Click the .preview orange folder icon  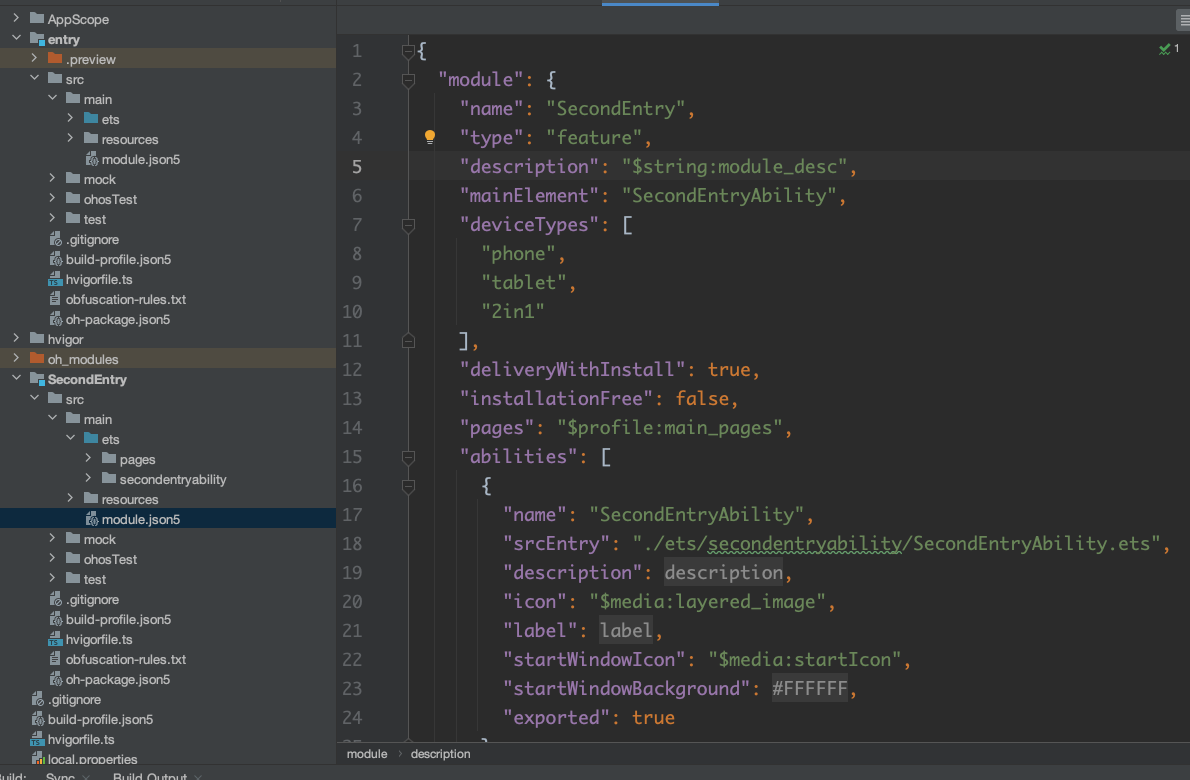[x=55, y=58]
